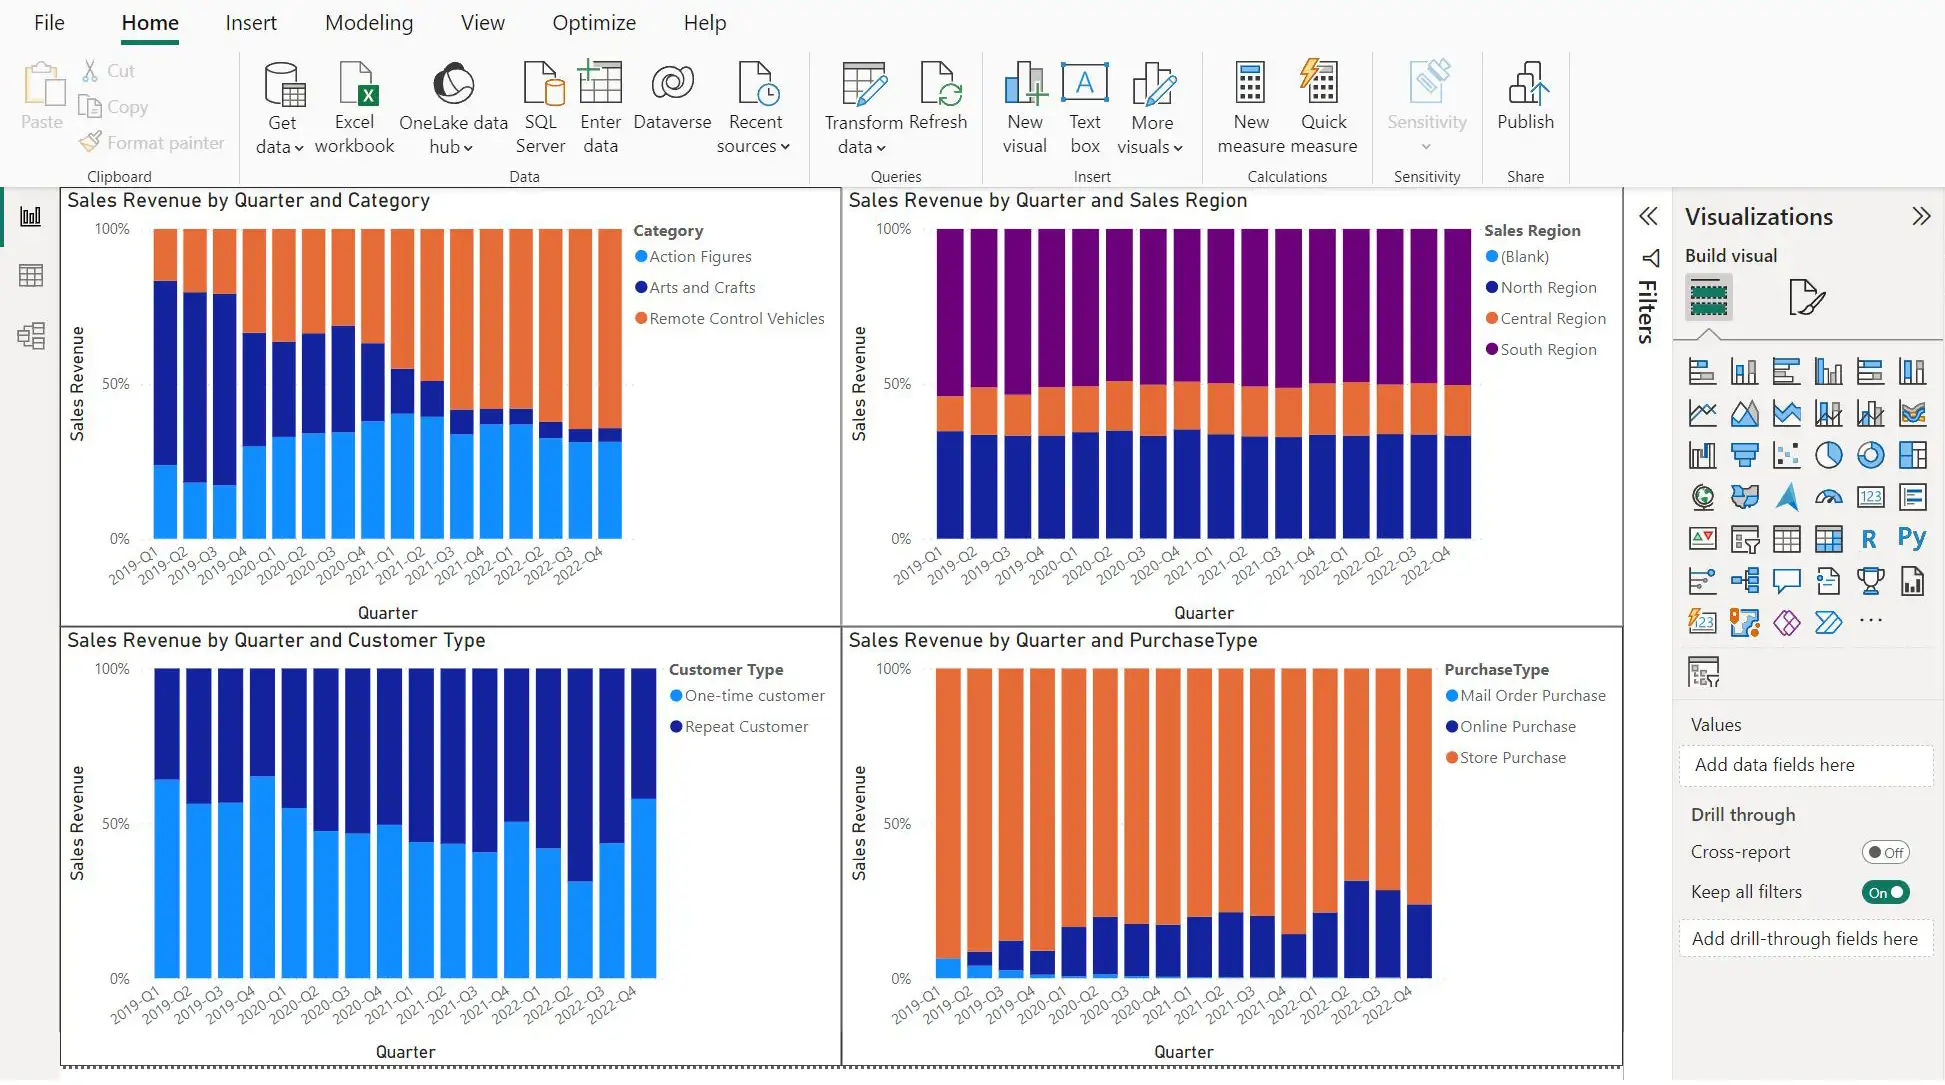Viewport: 1945px width, 1085px height.
Task: Toggle Cross-report drill through switch
Action: [1885, 852]
